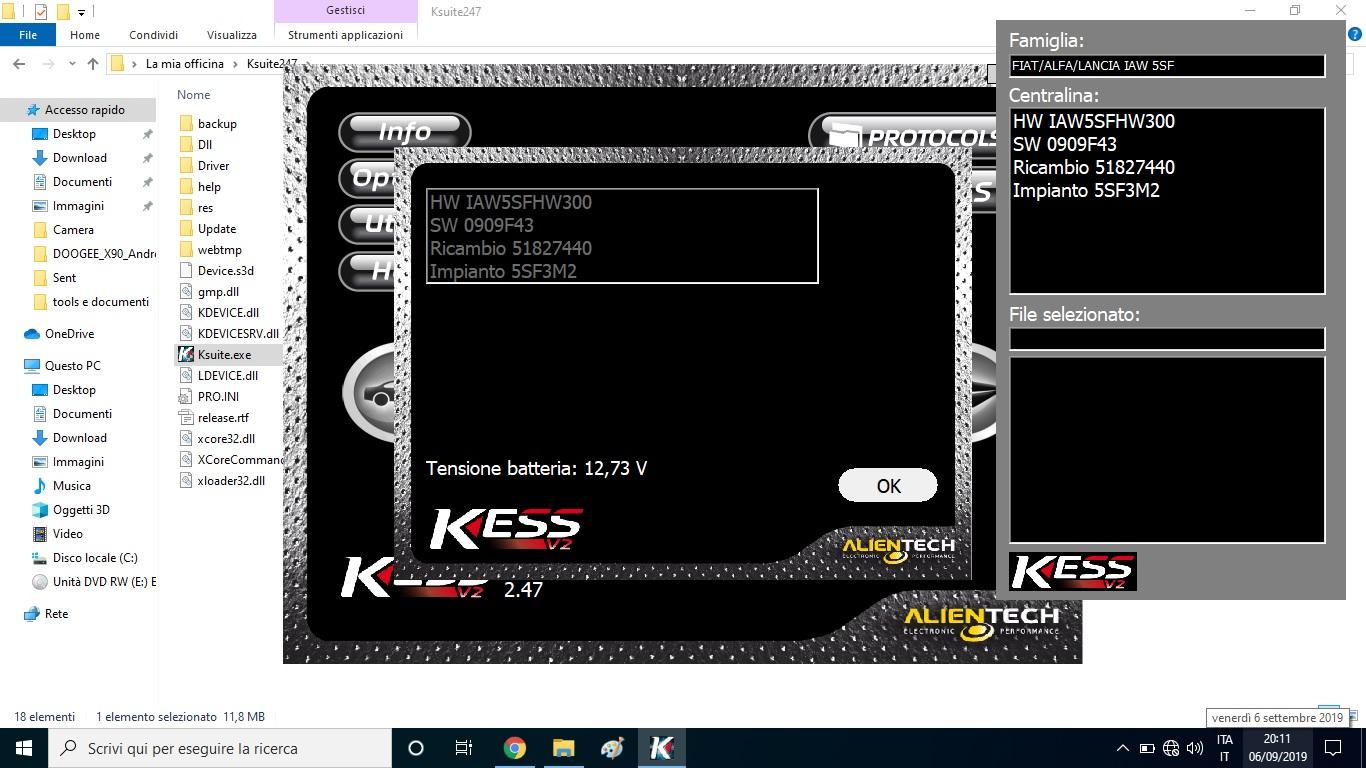Show hidden system tray icons chevron
This screenshot has width=1366, height=768.
click(1122, 748)
